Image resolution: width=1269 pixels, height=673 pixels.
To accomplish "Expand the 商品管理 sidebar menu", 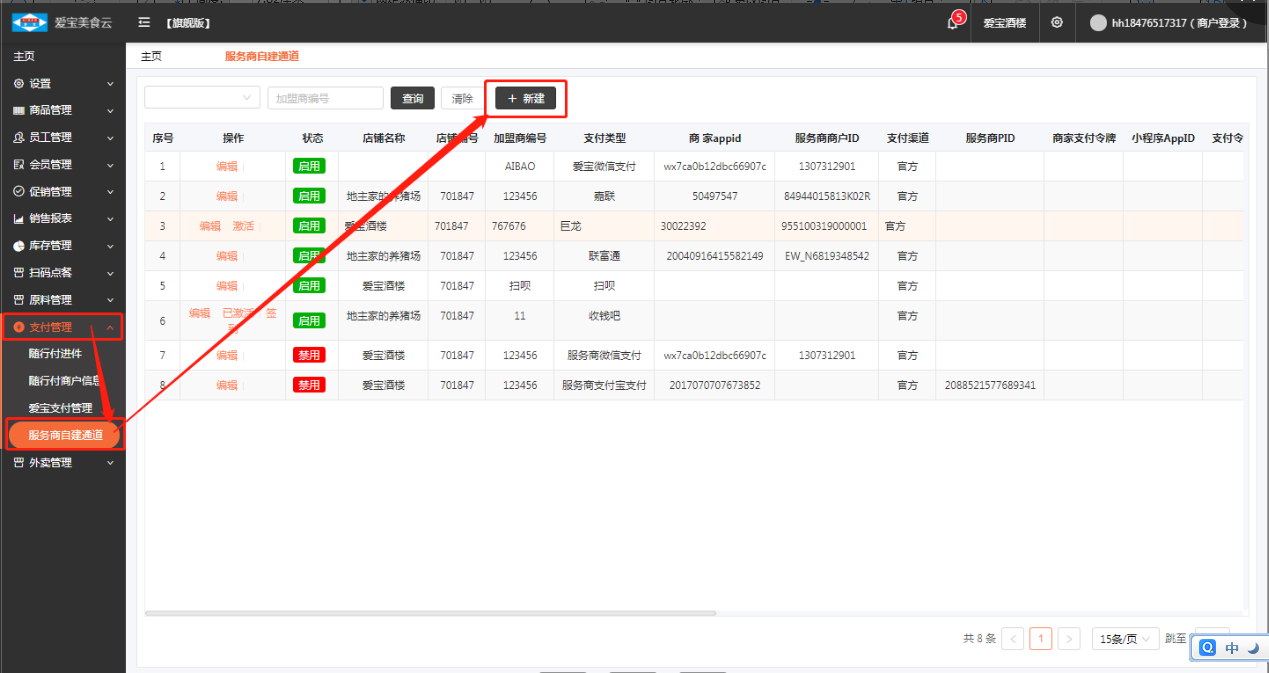I will pyautogui.click(x=63, y=111).
